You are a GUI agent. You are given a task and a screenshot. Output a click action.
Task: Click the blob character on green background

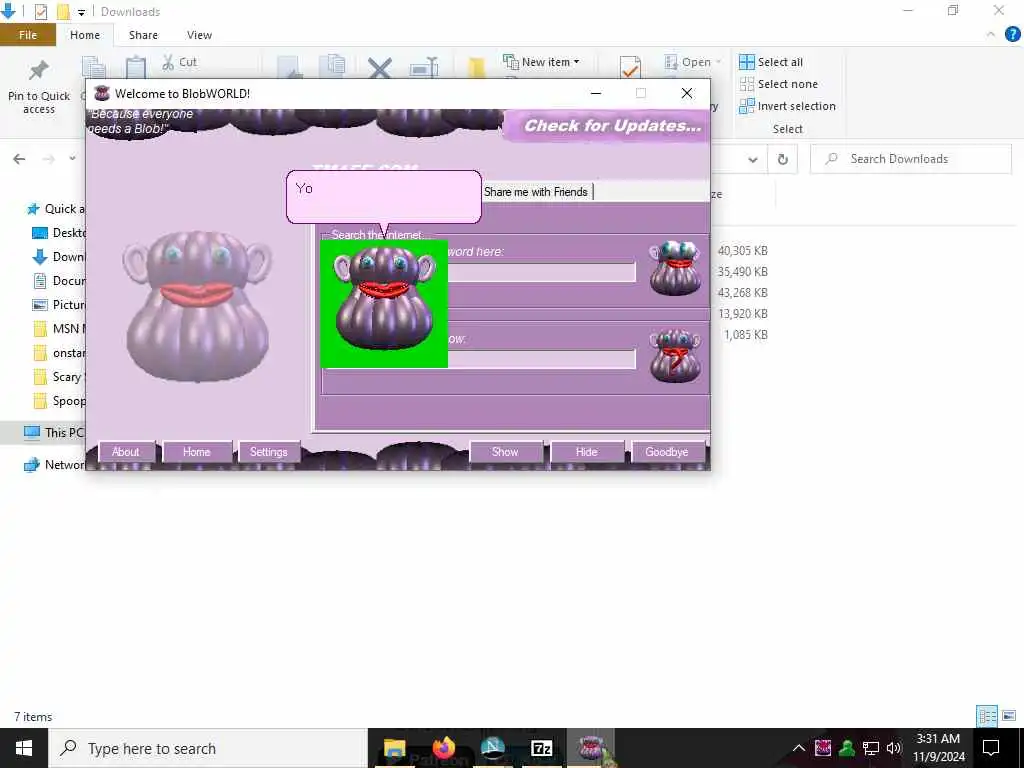384,304
